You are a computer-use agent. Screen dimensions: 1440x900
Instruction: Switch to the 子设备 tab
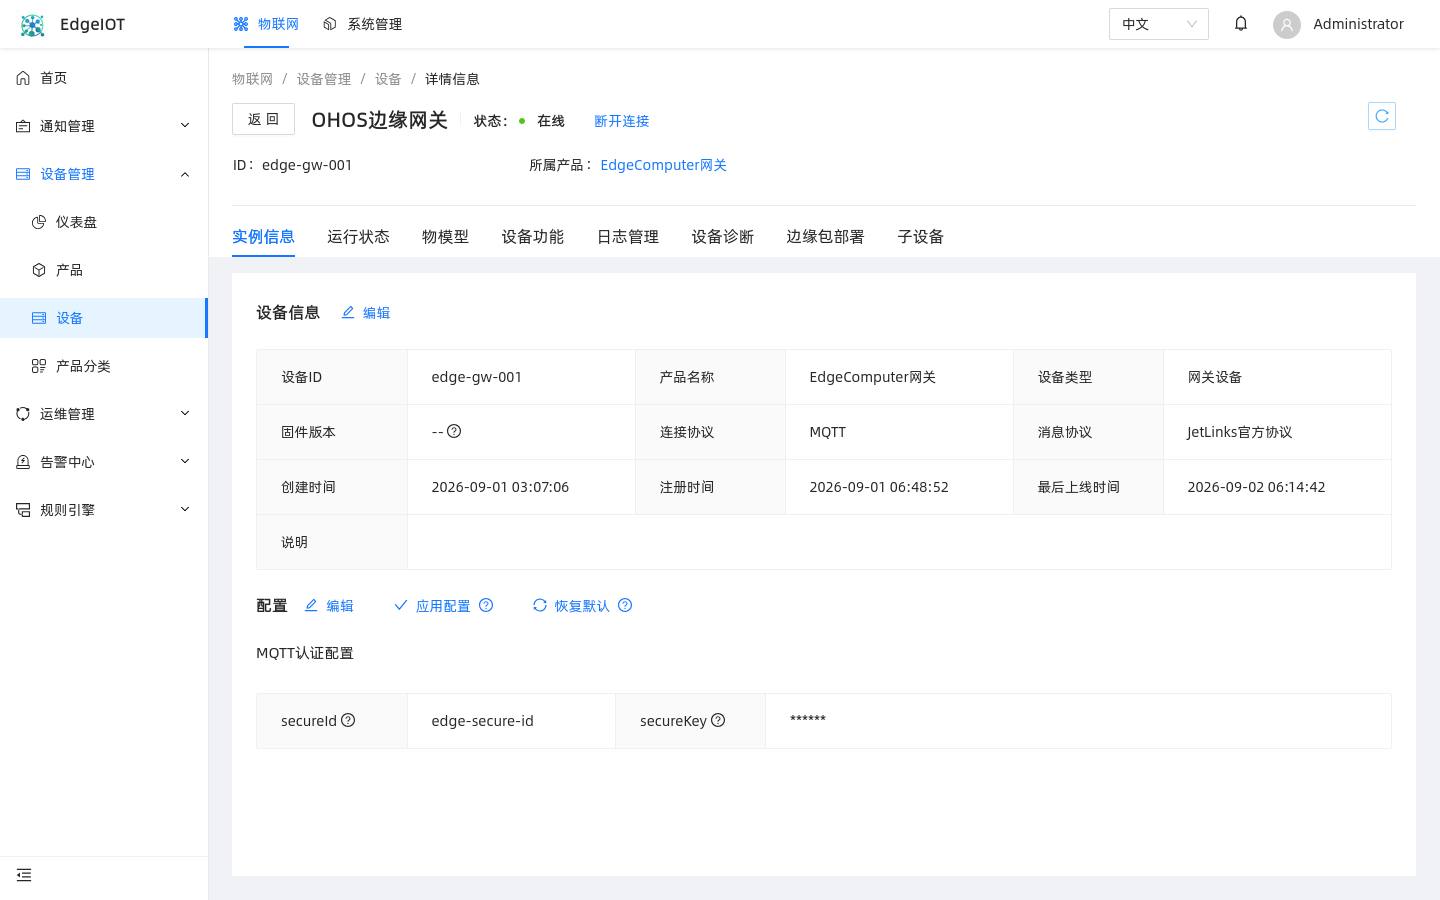click(x=921, y=237)
